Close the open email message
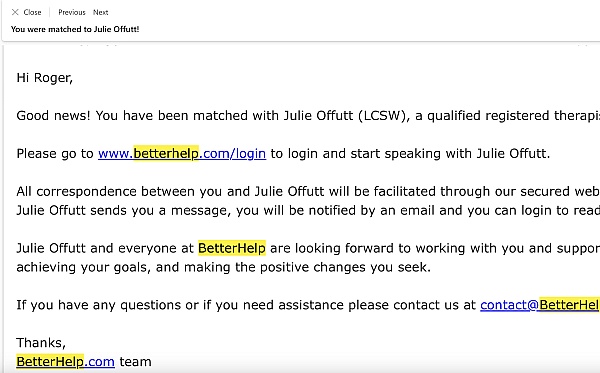This screenshot has height=373, width=600. point(26,12)
